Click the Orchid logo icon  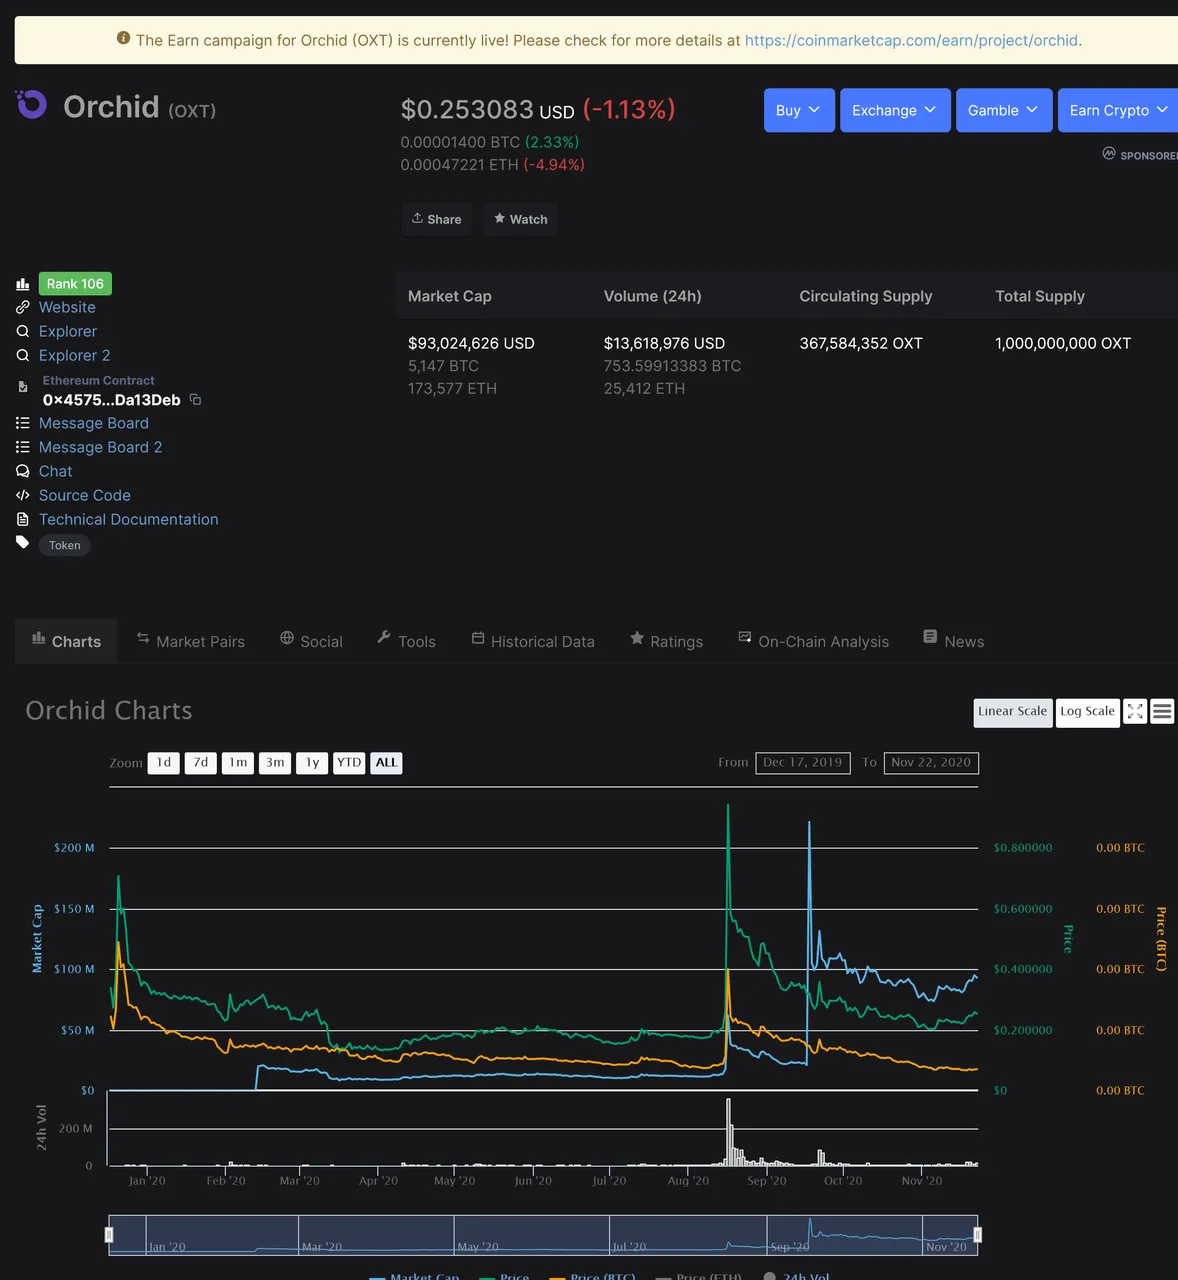coord(31,104)
